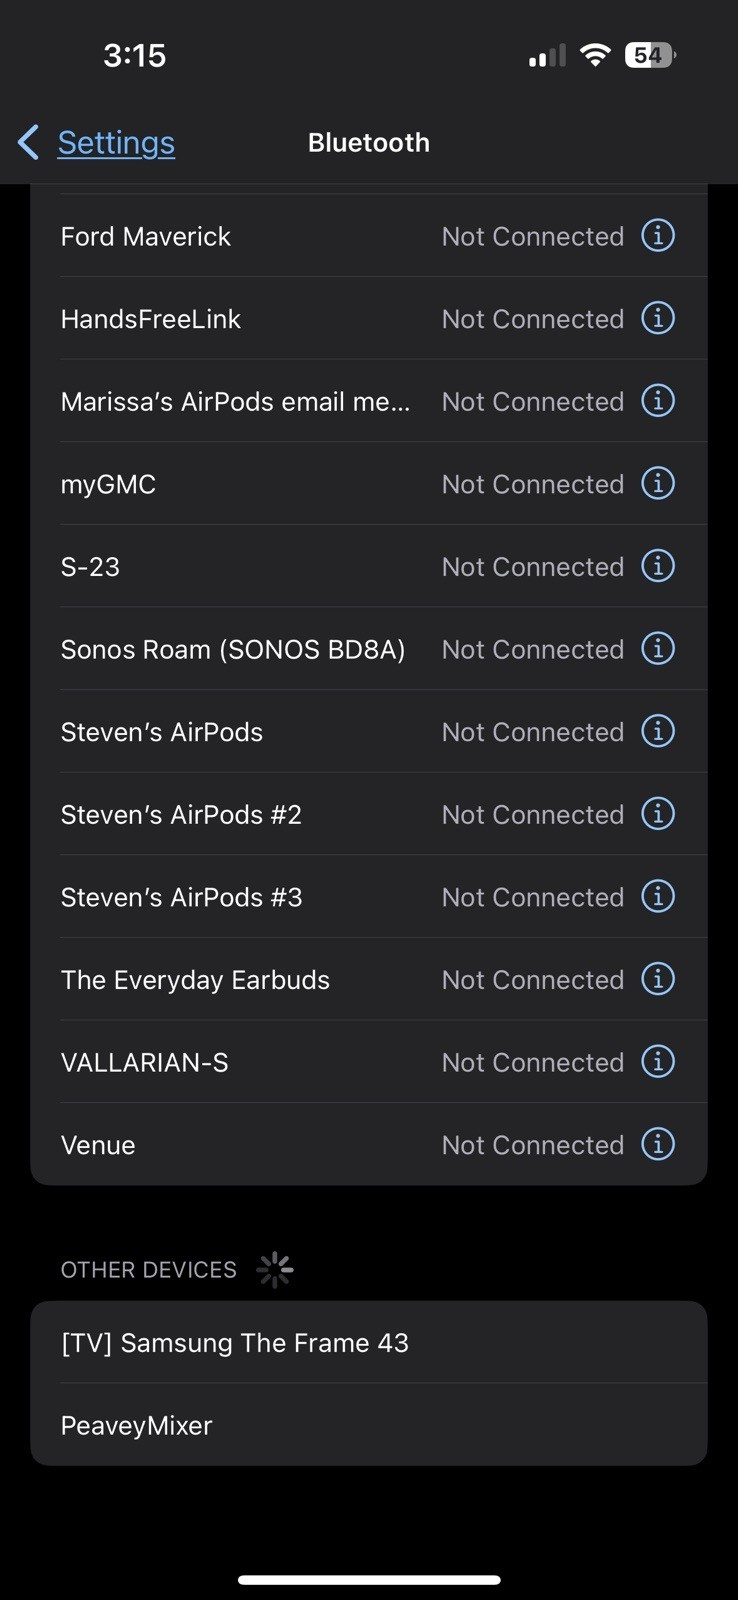View Sonos Roam device info

click(657, 649)
